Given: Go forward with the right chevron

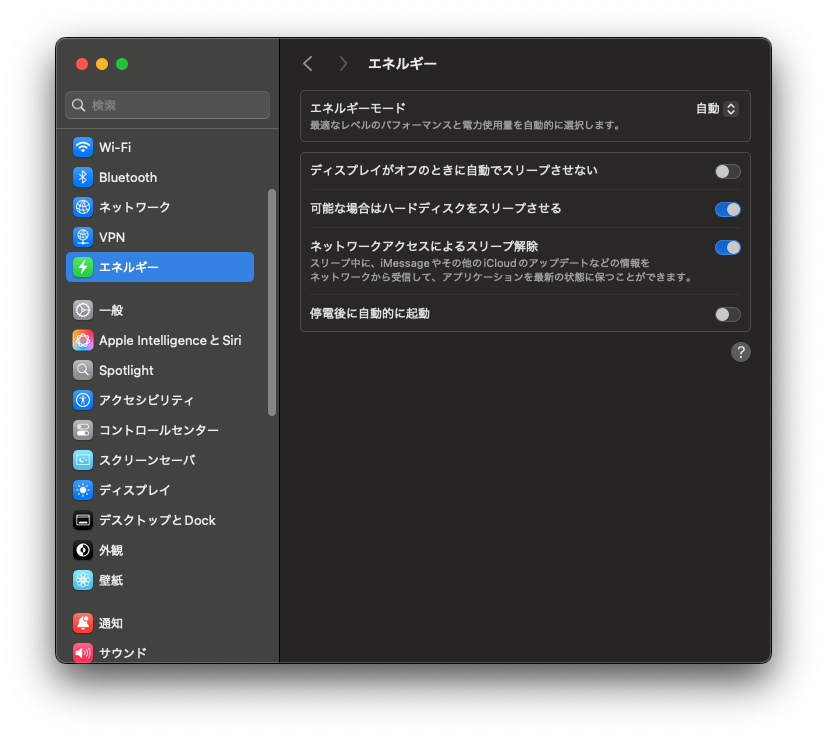Looking at the screenshot, I should point(343,64).
